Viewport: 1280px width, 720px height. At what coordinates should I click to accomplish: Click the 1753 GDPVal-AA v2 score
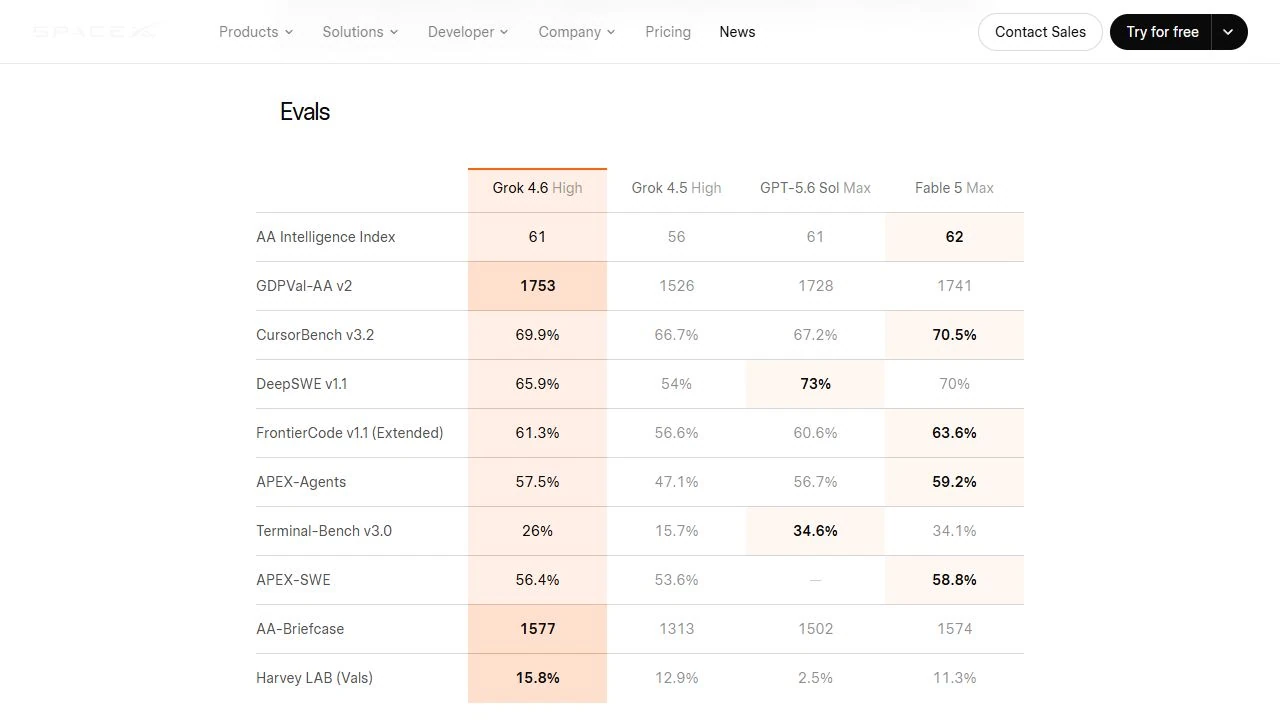coord(537,286)
